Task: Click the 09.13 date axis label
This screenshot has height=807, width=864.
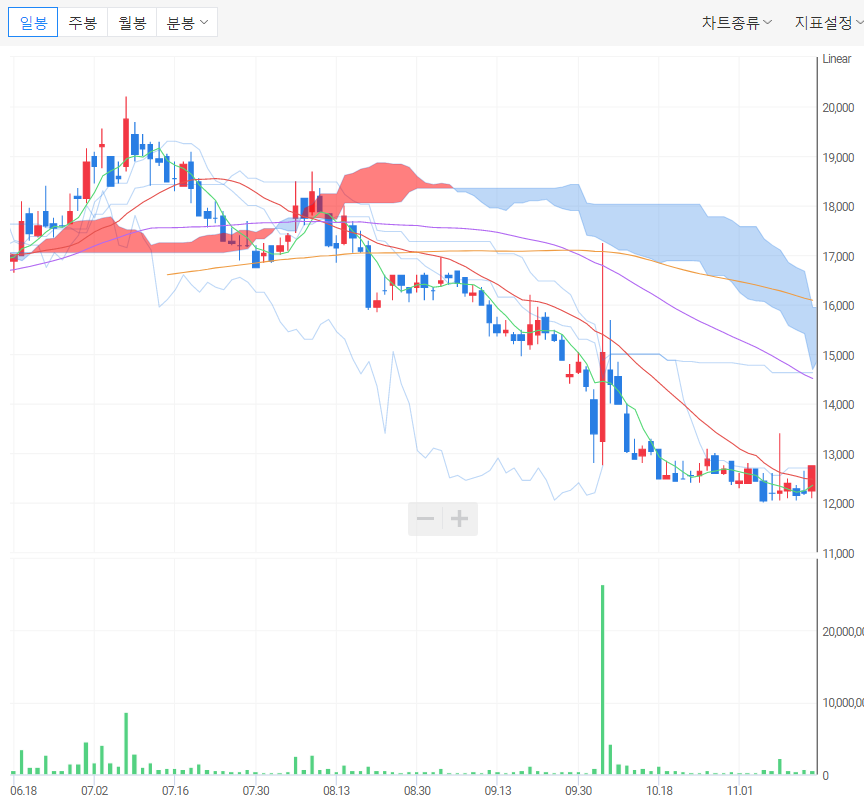Action: (x=498, y=790)
